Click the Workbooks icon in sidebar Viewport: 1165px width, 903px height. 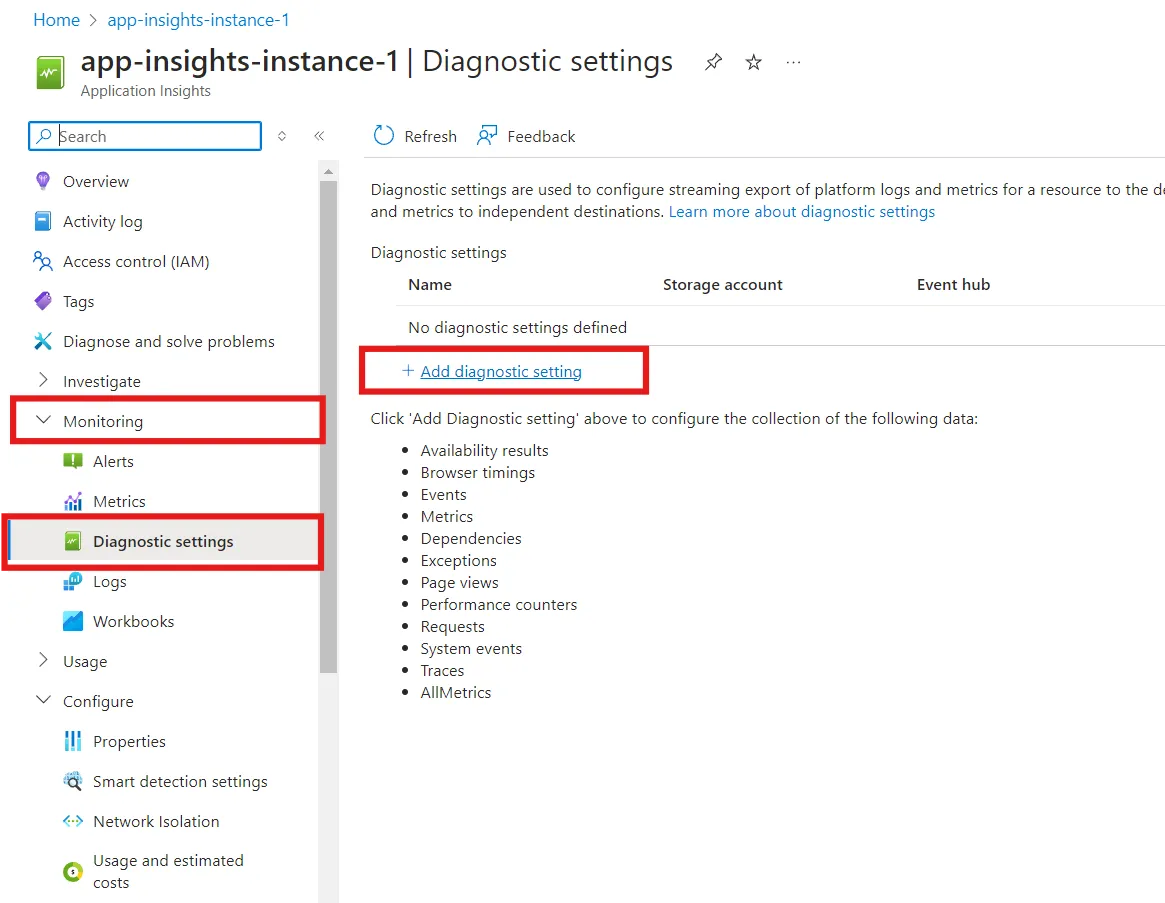[73, 621]
